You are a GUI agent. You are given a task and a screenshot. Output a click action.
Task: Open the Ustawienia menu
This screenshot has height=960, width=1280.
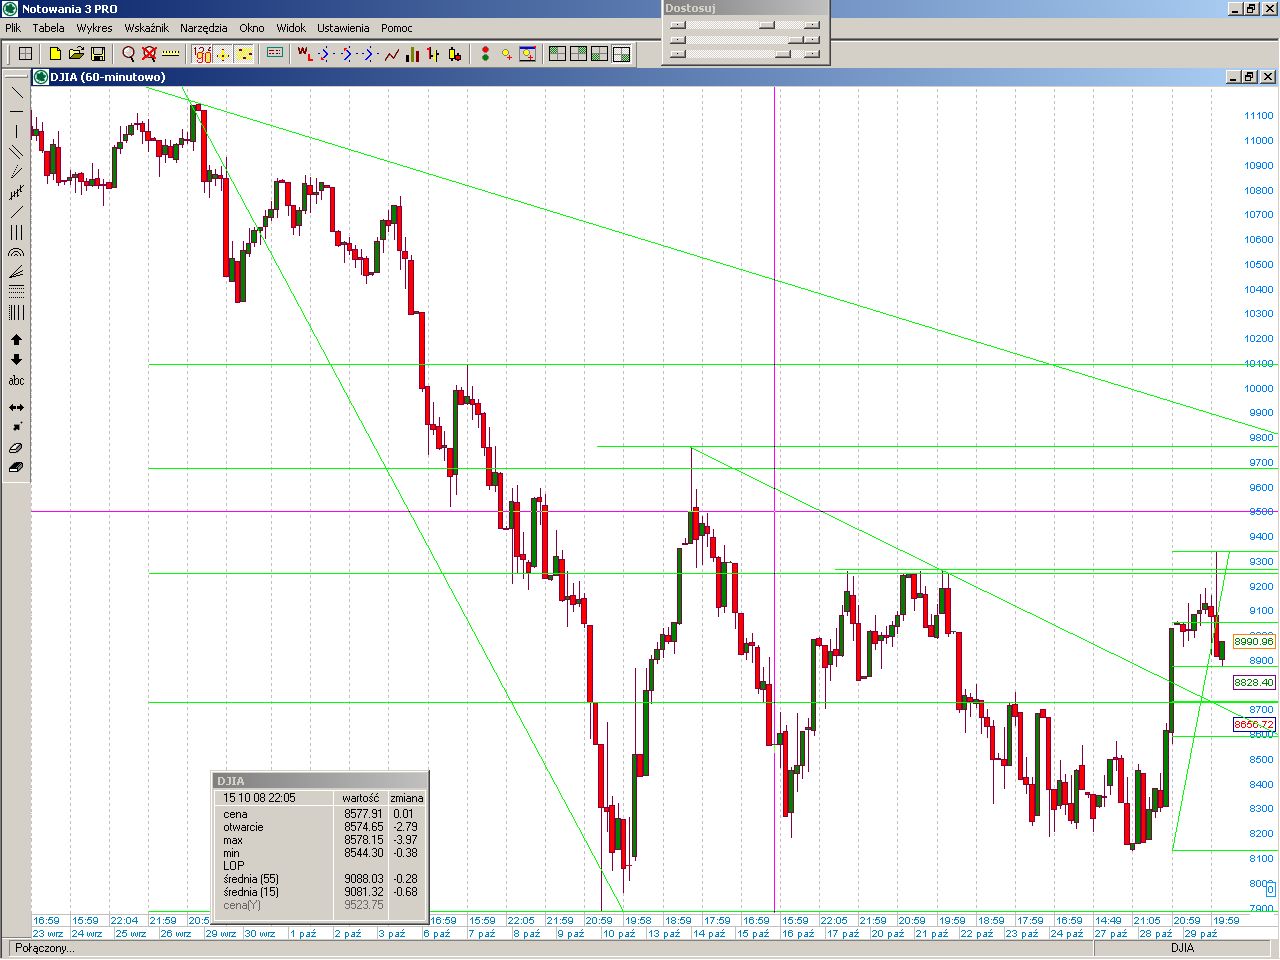343,28
